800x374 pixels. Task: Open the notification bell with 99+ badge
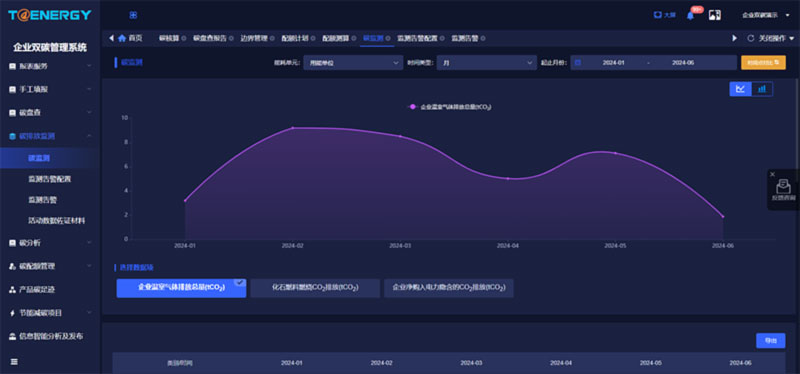pyautogui.click(x=690, y=15)
